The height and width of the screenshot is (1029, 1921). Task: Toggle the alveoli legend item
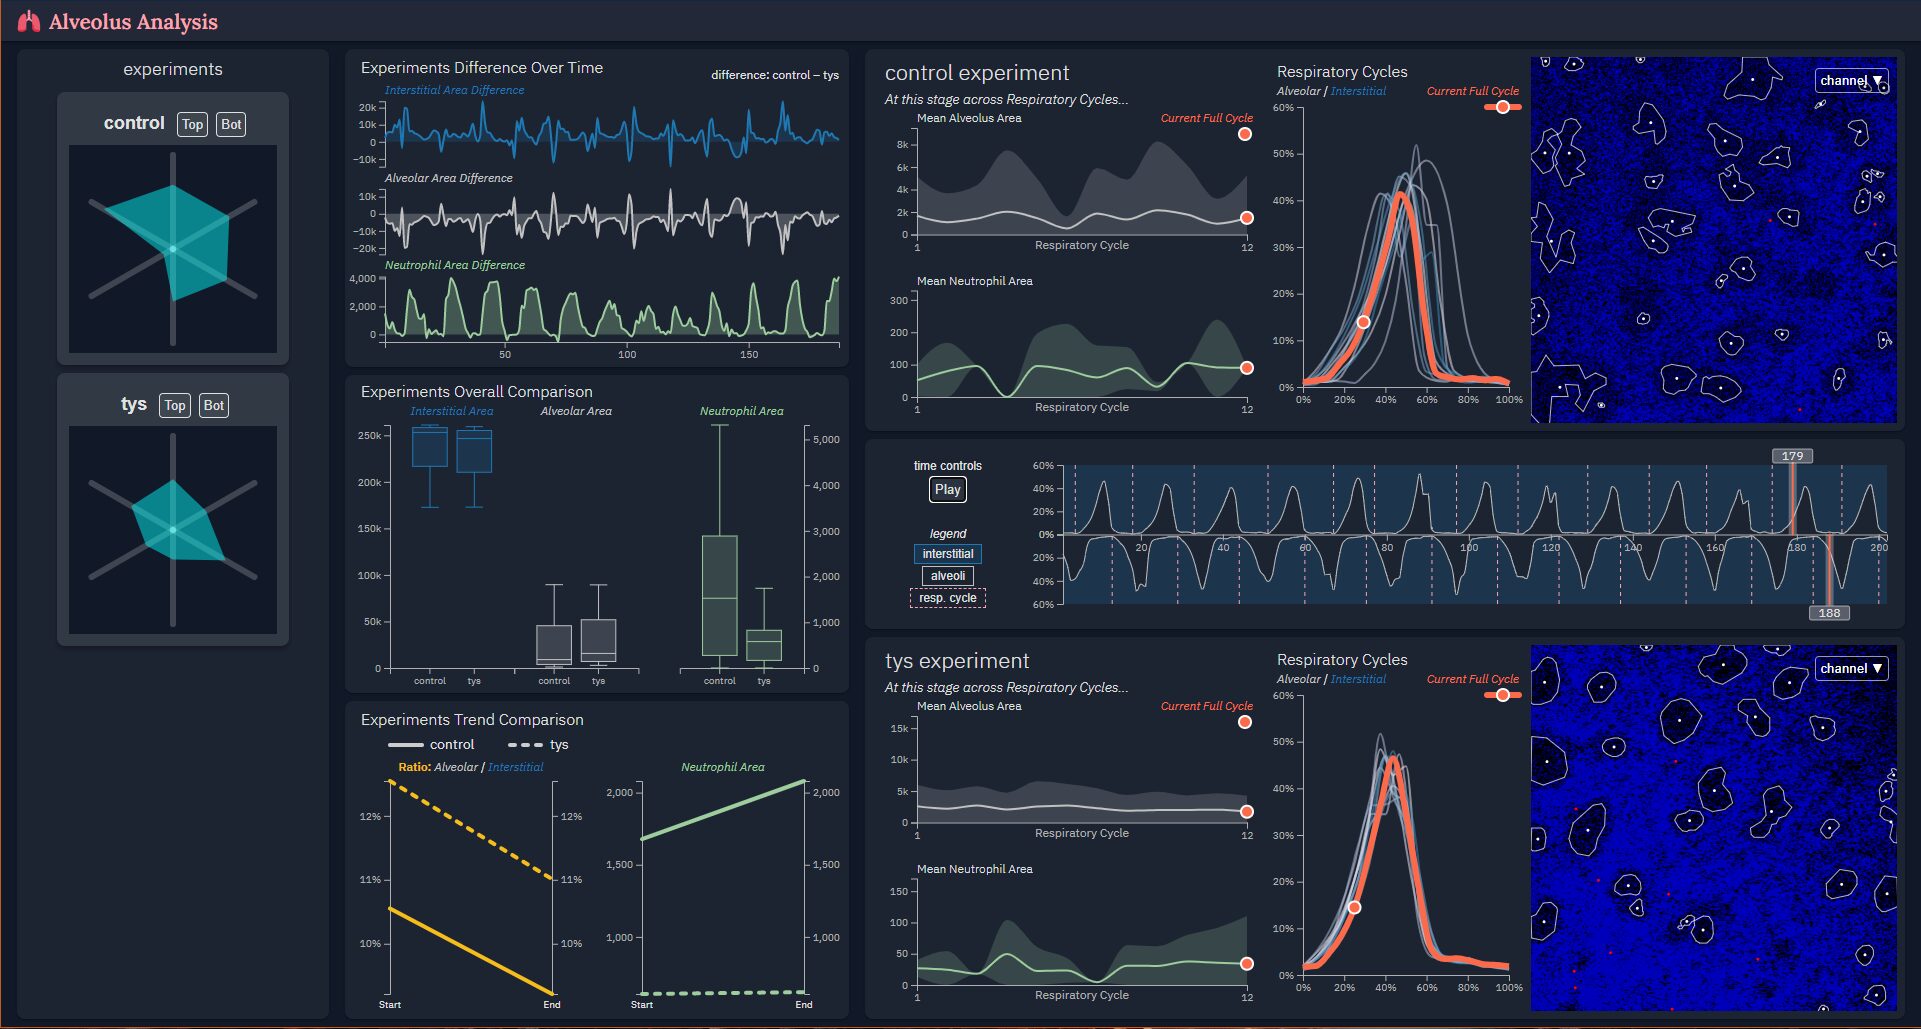tap(947, 576)
